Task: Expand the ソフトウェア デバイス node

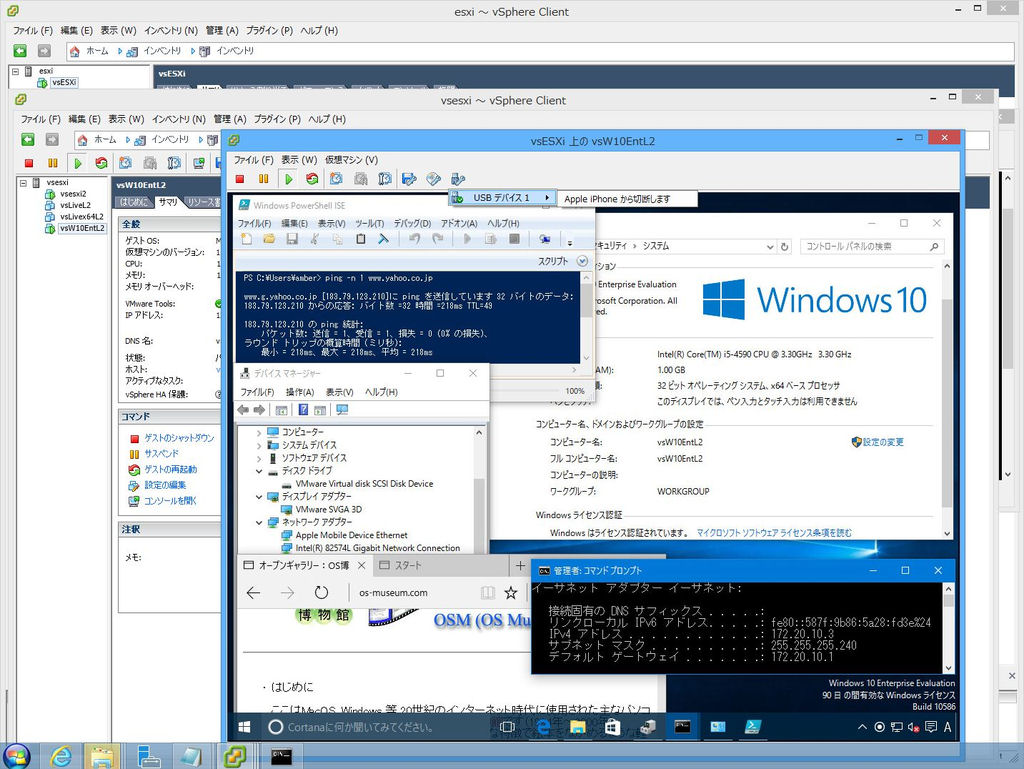Action: 259,458
